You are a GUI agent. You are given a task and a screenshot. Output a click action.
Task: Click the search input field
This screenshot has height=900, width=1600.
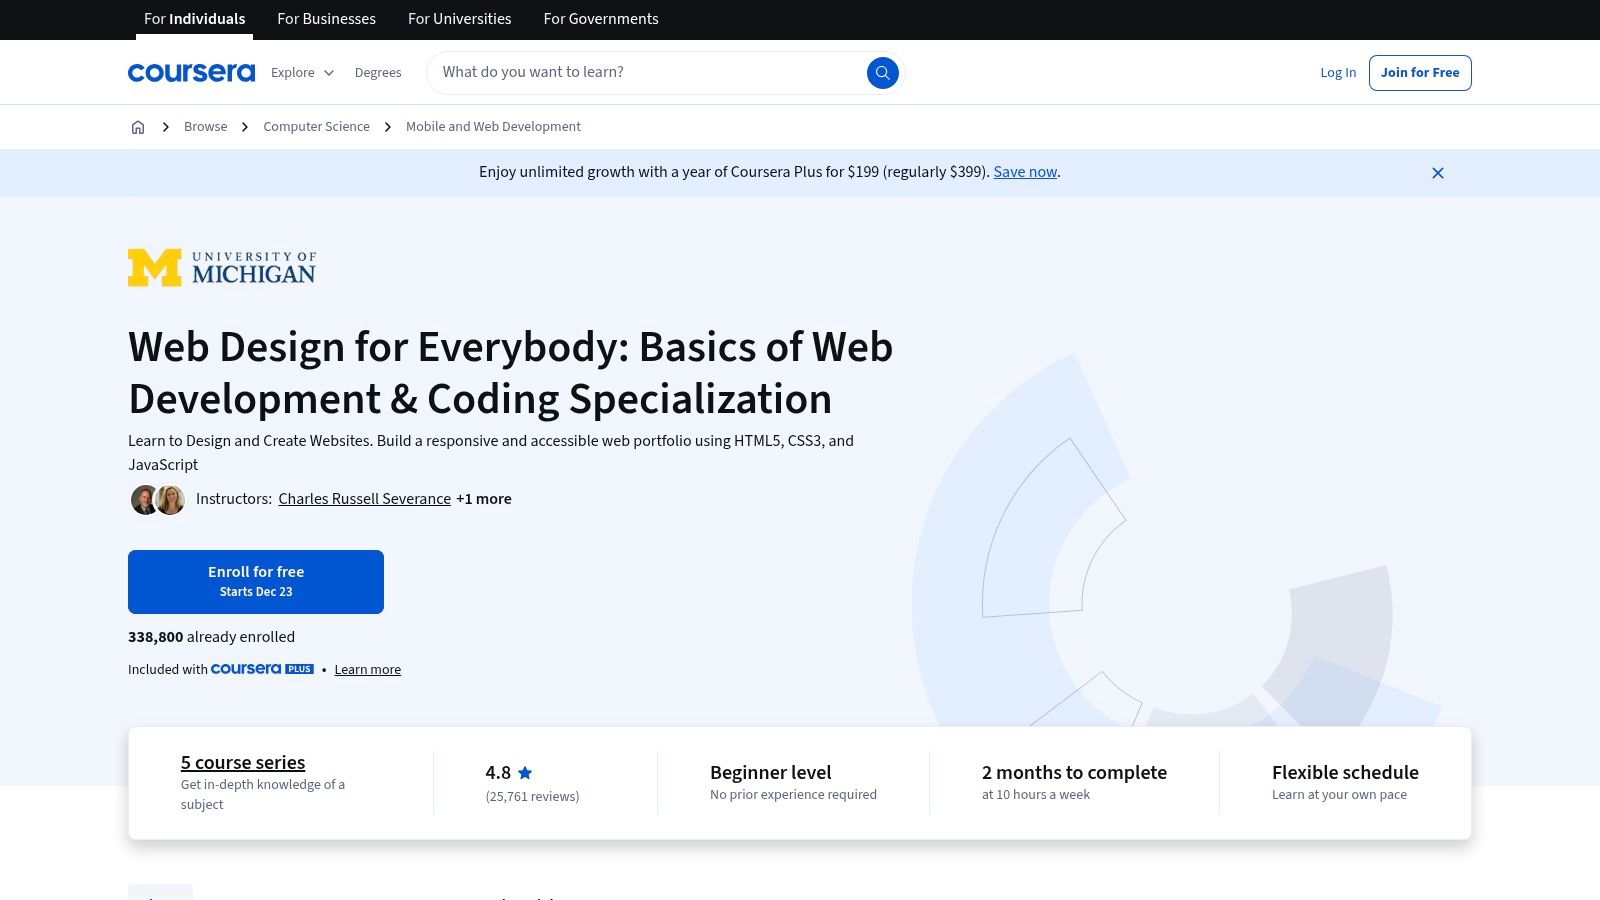pyautogui.click(x=640, y=72)
